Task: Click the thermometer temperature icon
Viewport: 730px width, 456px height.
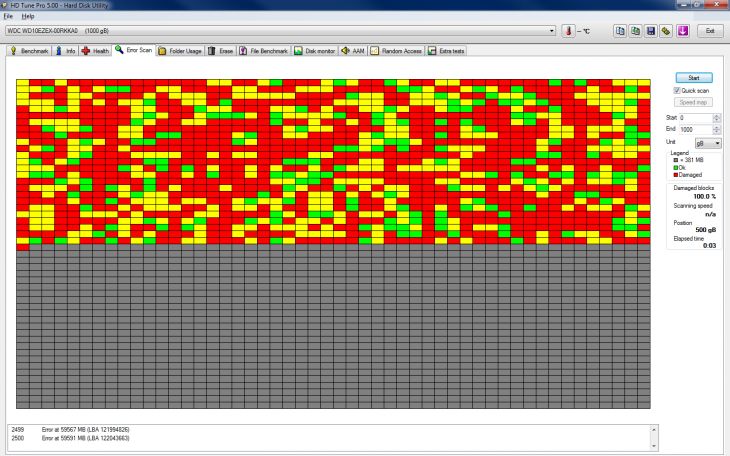Action: click(568, 31)
